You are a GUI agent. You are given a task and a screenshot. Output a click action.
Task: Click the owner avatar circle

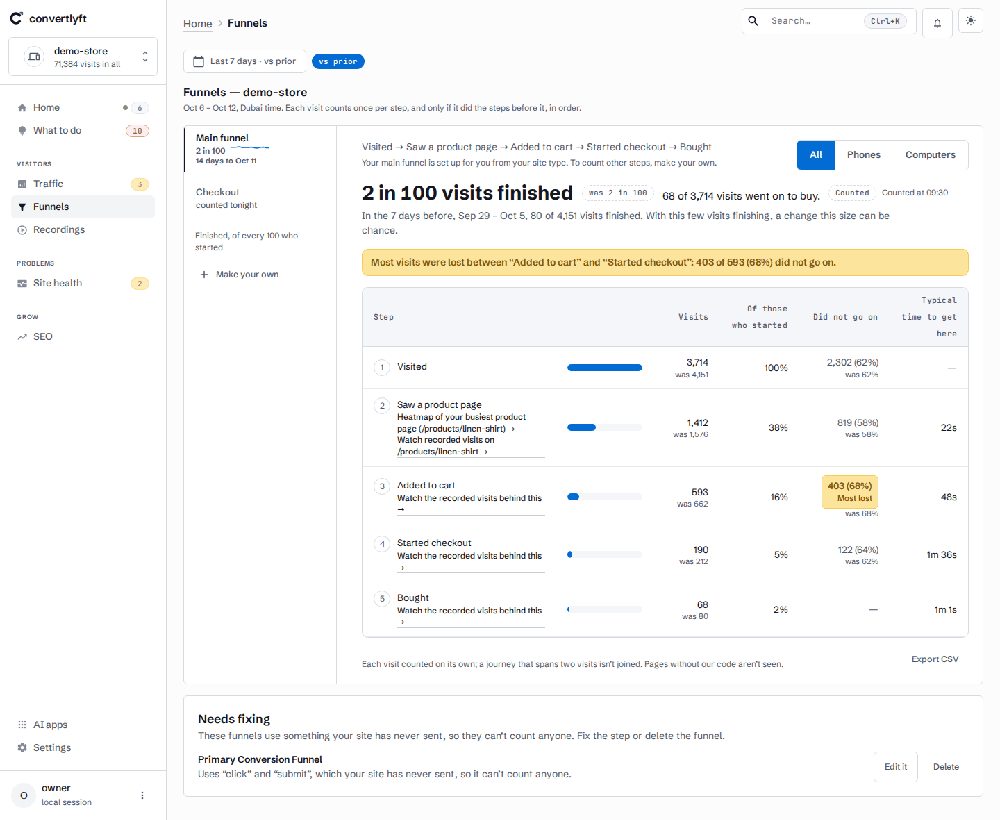(x=24, y=795)
